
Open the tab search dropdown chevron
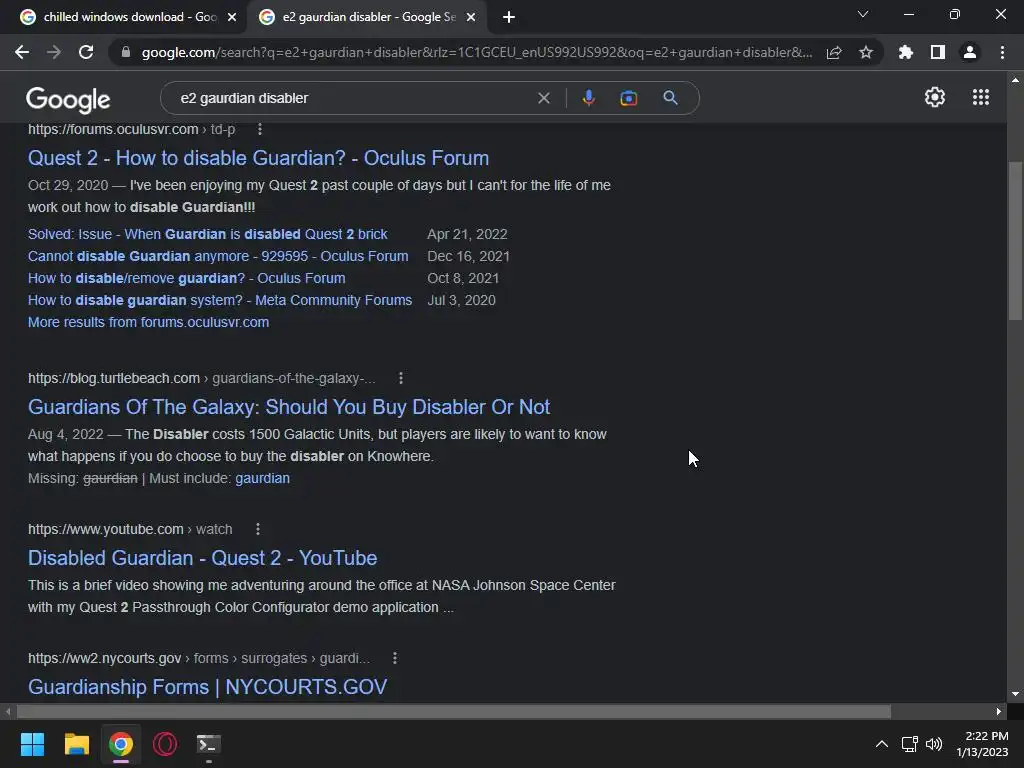(863, 14)
